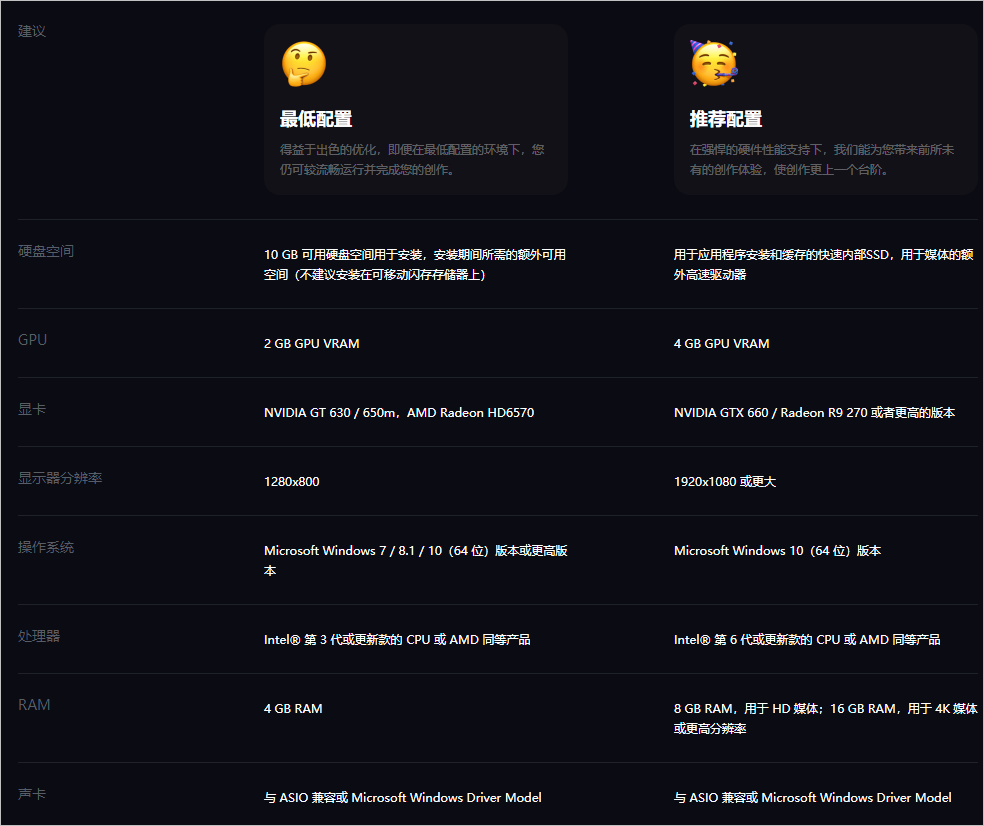Screen dimensions: 984x826
Task: Select the 4 GB GPU VRAM recommended spec
Action: click(720, 343)
